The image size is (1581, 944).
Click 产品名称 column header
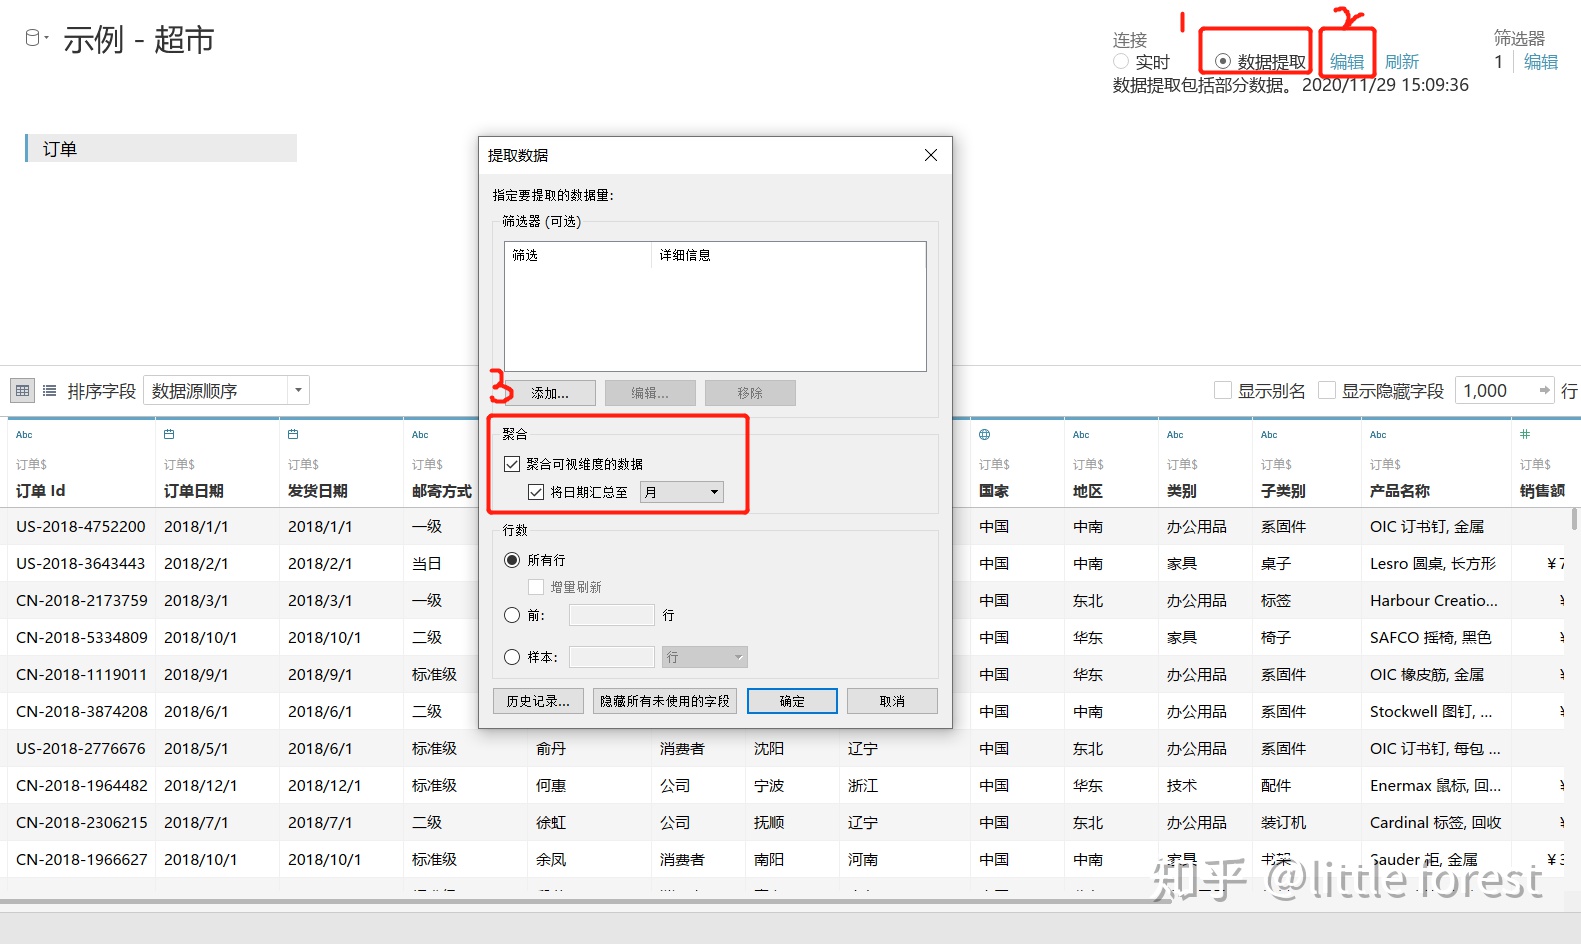[x=1399, y=491]
